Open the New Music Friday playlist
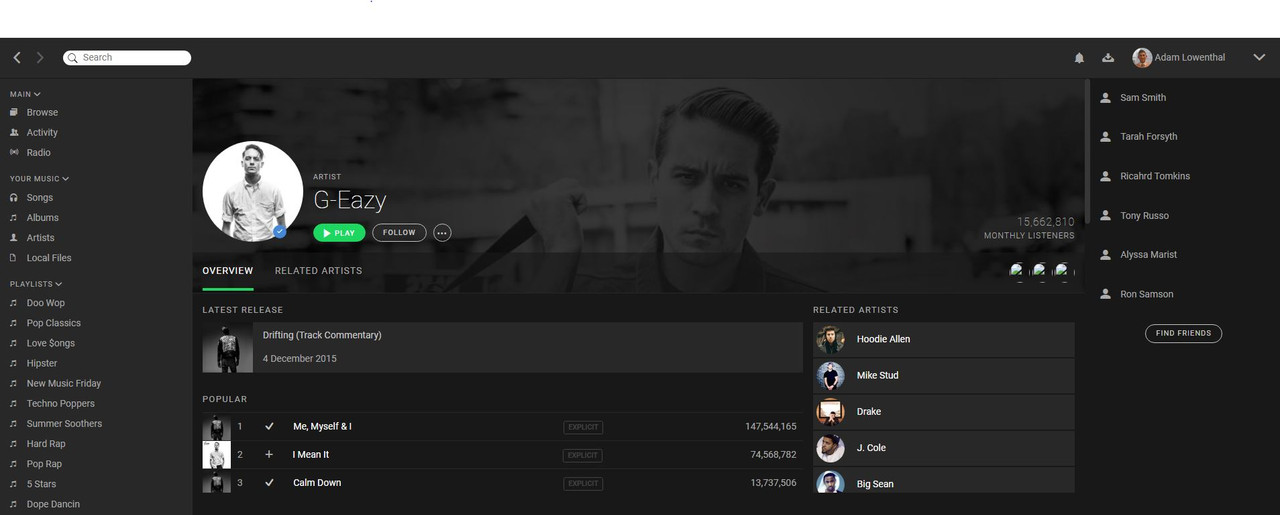This screenshot has width=1280, height=515. [63, 383]
